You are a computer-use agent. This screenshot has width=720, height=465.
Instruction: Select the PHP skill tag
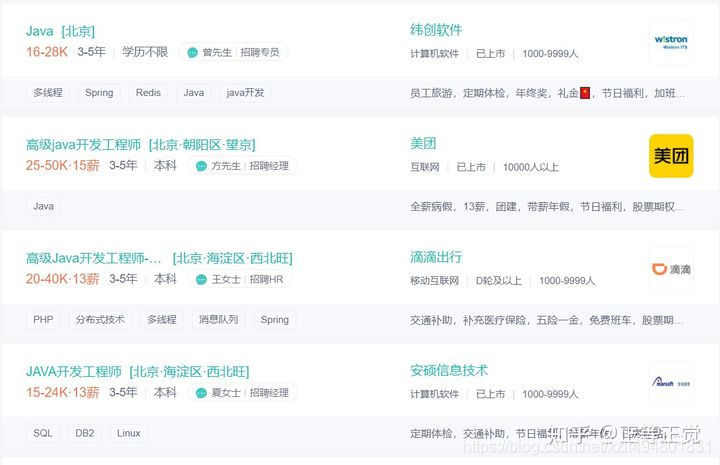43,320
